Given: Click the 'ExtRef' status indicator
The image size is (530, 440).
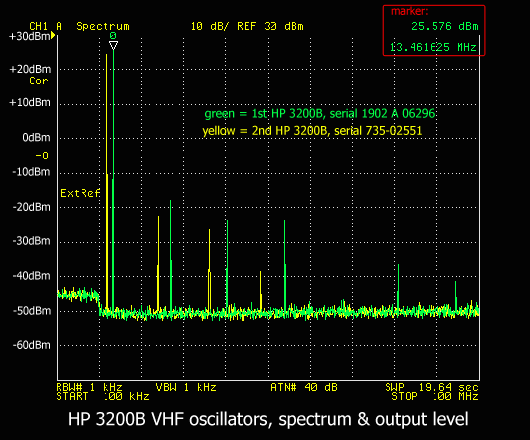Looking at the screenshot, I should pyautogui.click(x=80, y=193).
